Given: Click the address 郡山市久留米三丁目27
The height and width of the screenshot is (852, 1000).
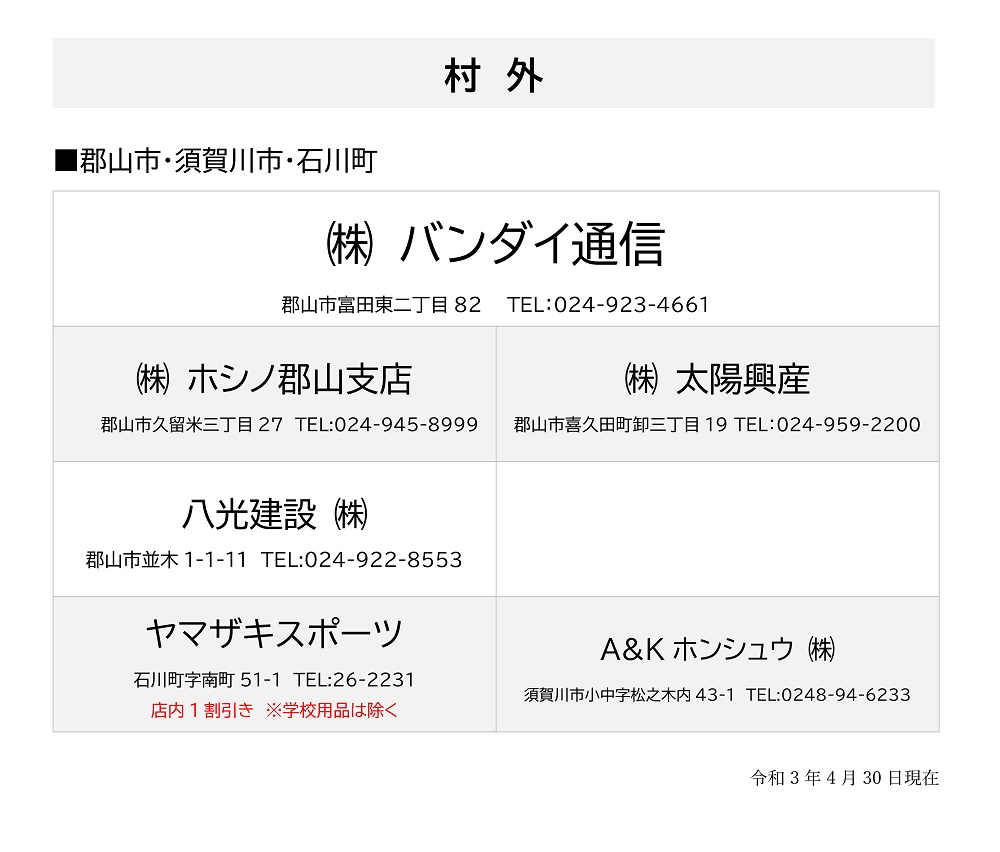Looking at the screenshot, I should coord(191,425).
